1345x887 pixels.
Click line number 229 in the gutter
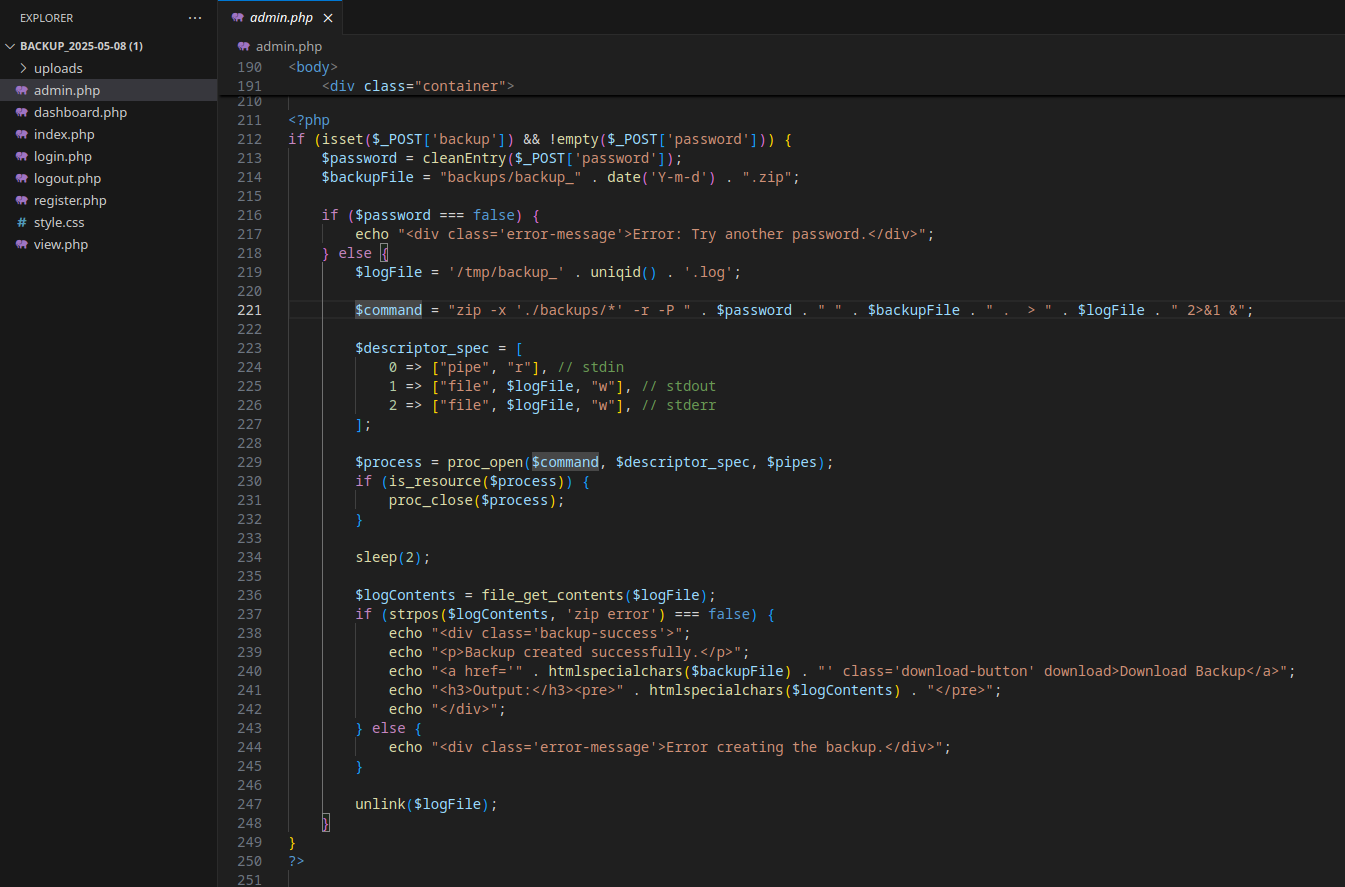(x=250, y=462)
